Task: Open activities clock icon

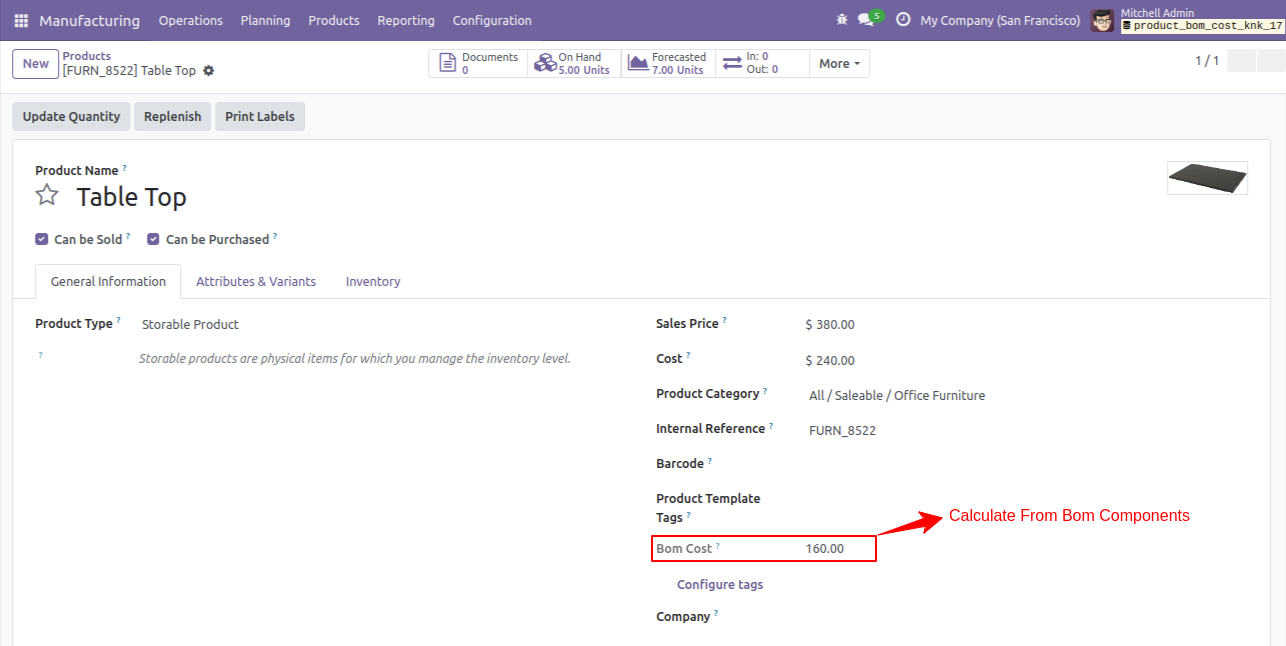Action: 903,20
